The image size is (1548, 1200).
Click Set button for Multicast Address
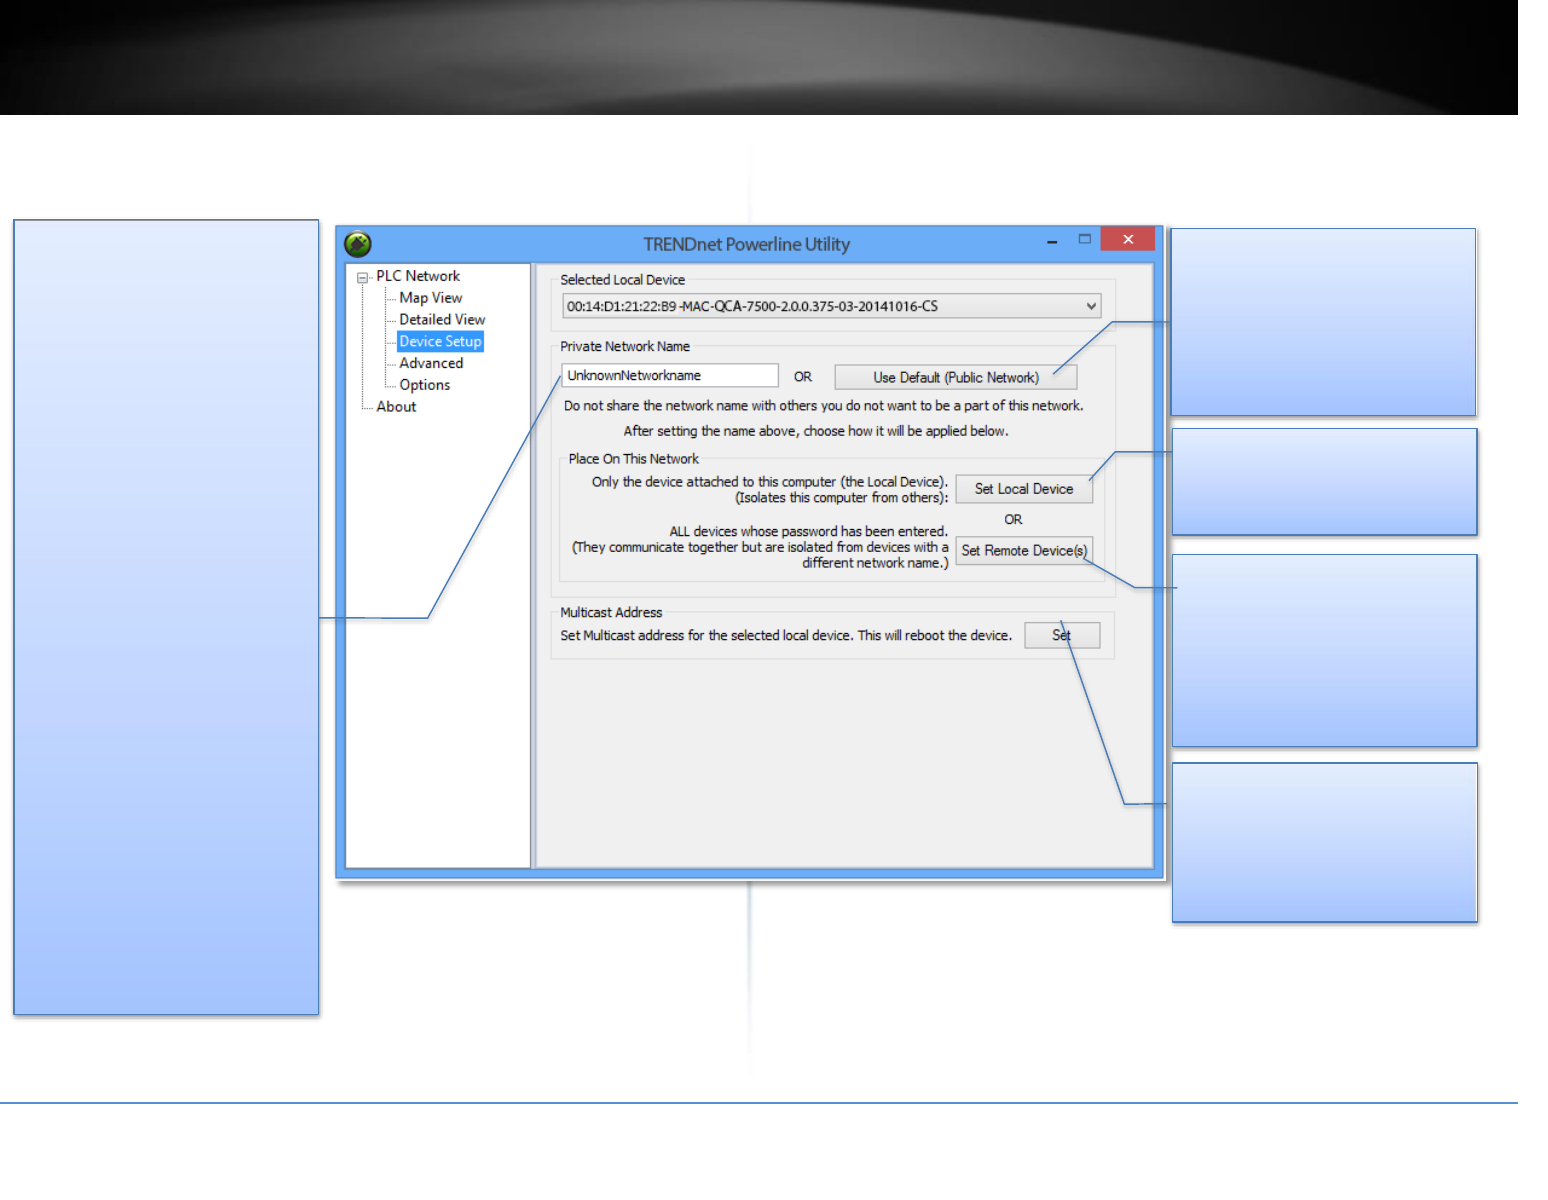tap(1062, 635)
